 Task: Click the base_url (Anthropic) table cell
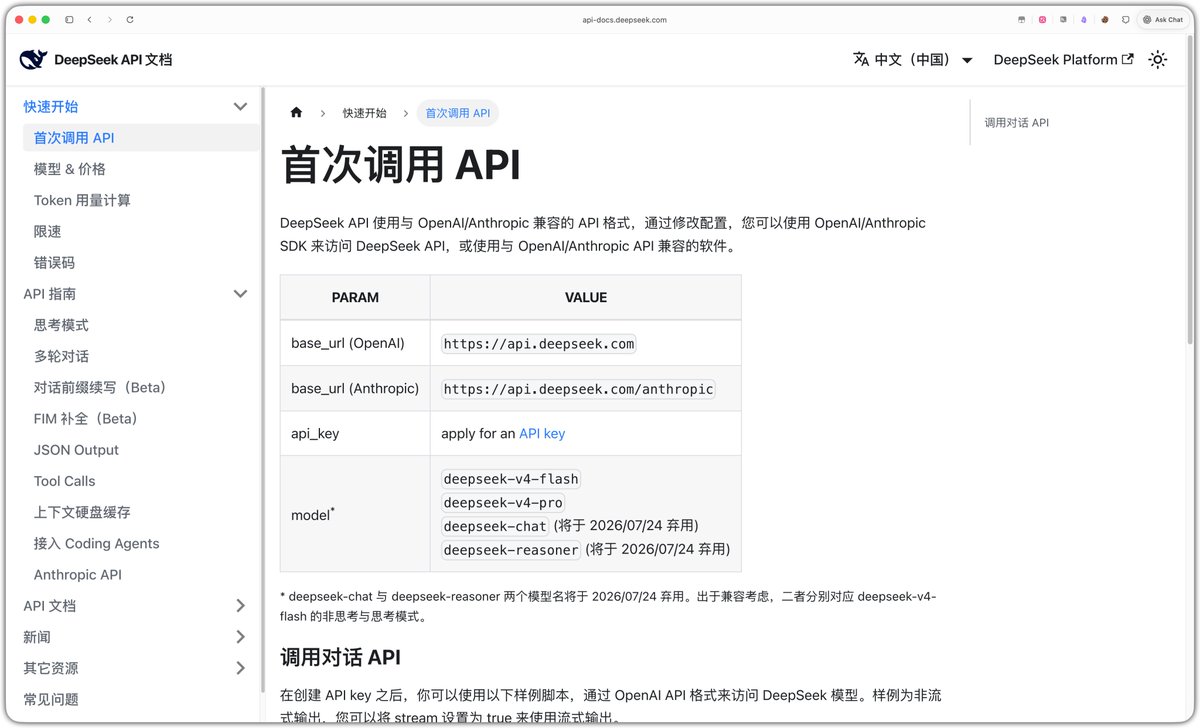[355, 388]
